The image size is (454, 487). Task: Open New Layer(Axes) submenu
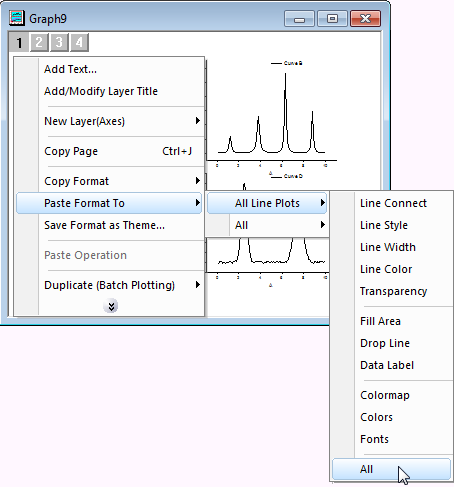109,121
